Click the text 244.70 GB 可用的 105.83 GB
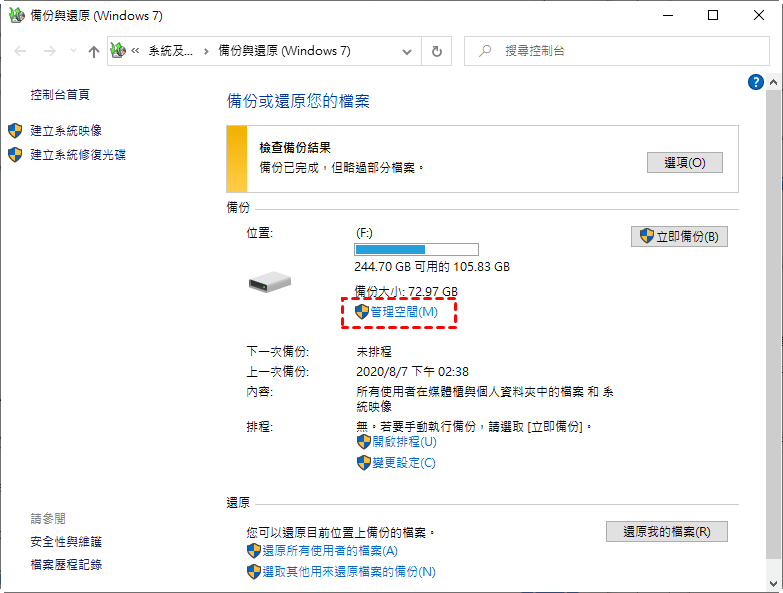783x593 pixels. click(x=432, y=267)
